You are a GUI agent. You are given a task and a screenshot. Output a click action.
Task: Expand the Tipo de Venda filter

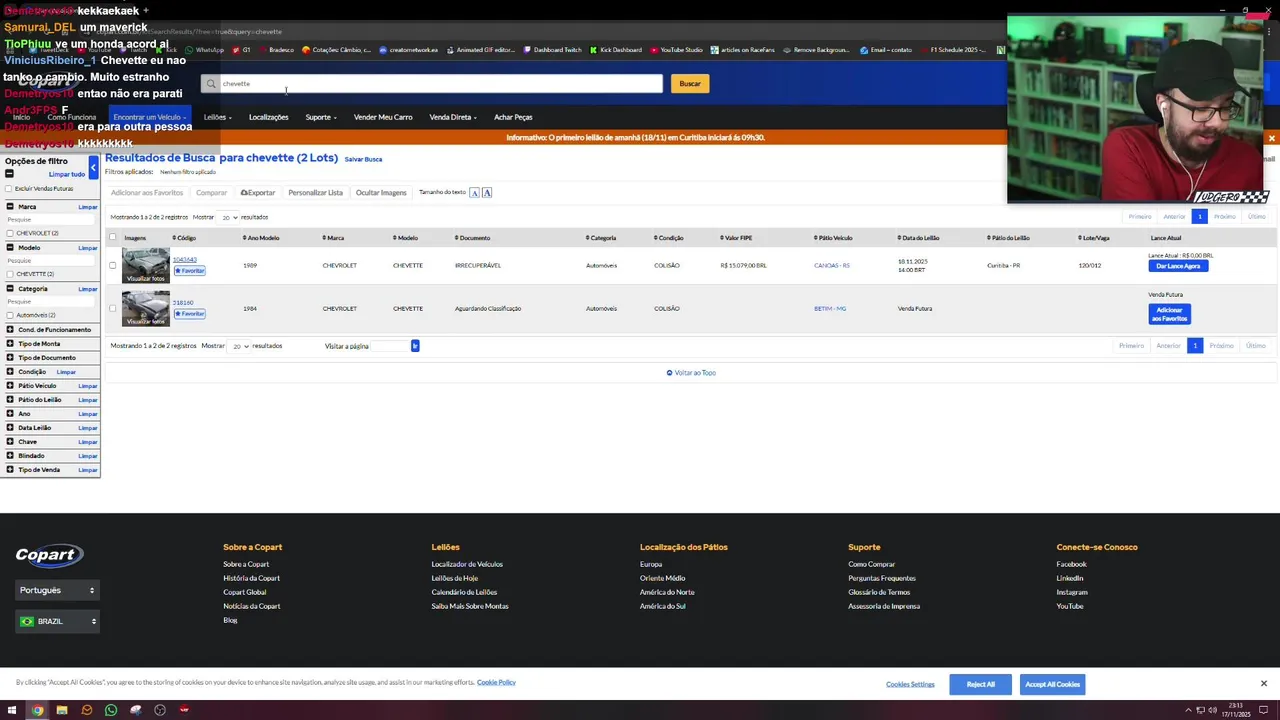[x=10, y=470]
